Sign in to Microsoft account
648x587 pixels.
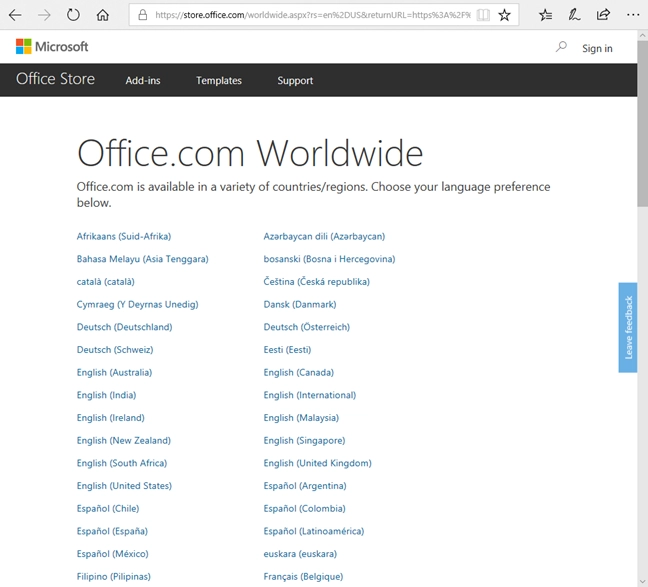(597, 48)
